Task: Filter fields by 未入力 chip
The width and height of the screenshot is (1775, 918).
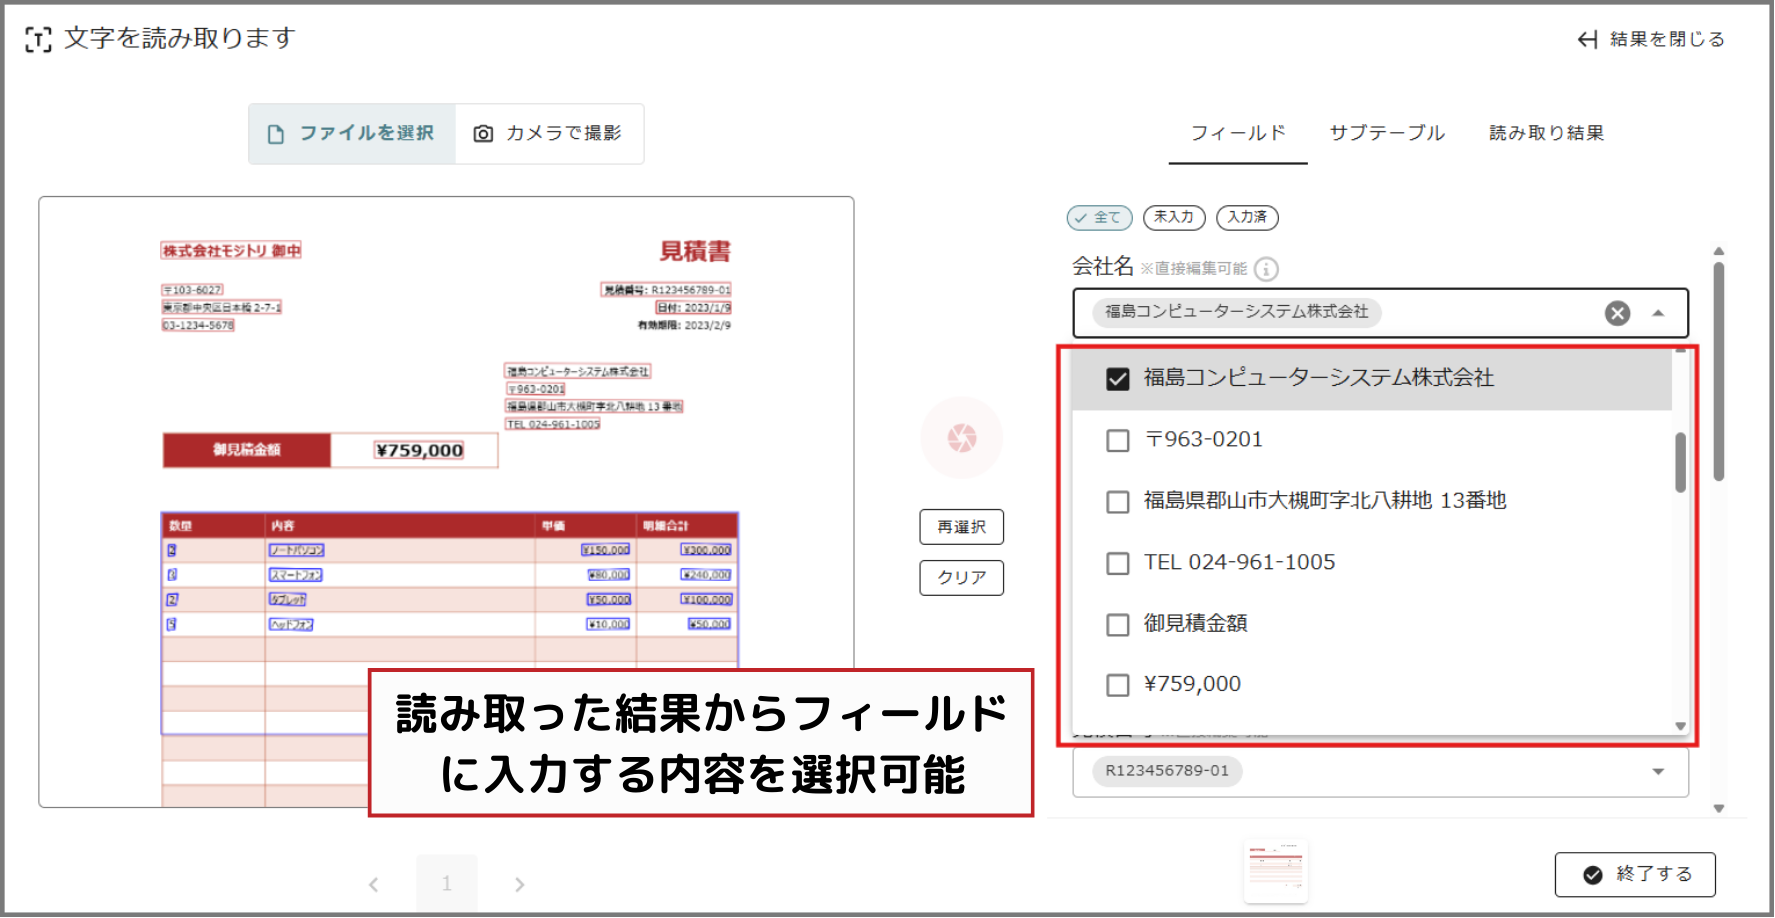Action: tap(1173, 217)
